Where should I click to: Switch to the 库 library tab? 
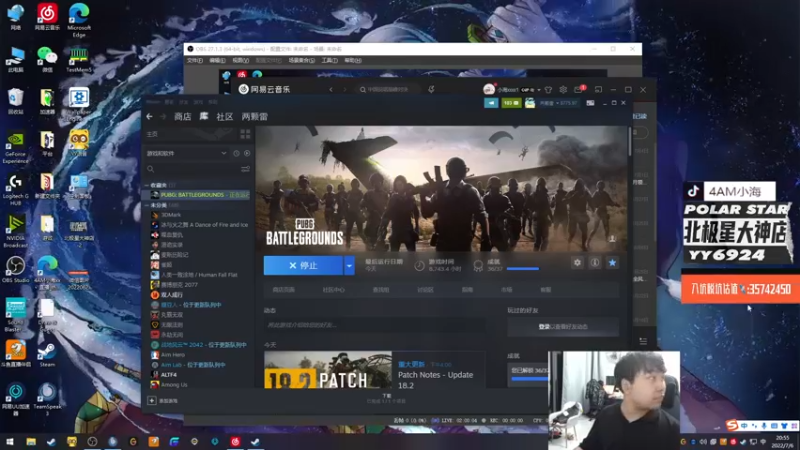tap(204, 116)
